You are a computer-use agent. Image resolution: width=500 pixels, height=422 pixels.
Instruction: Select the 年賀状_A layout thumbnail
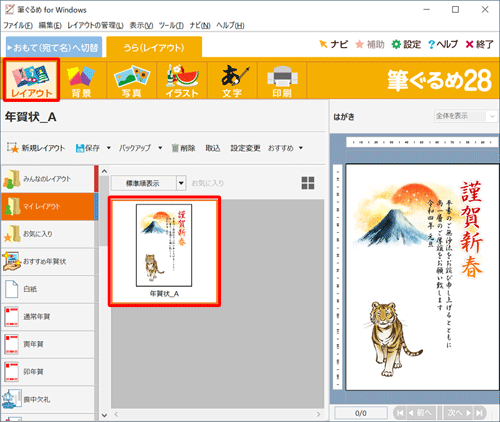click(164, 251)
